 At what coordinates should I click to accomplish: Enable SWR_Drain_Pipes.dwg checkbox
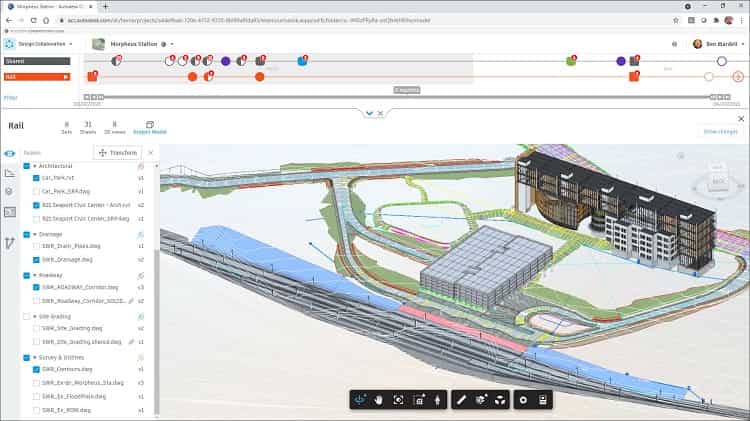pos(37,245)
